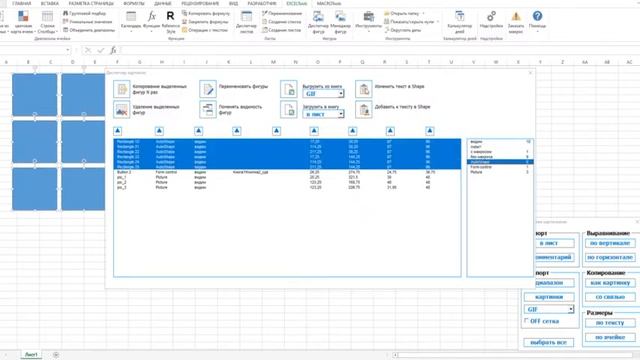The image size is (640, 360).
Task: Open Операции с текстом command
Action: tap(205, 30)
